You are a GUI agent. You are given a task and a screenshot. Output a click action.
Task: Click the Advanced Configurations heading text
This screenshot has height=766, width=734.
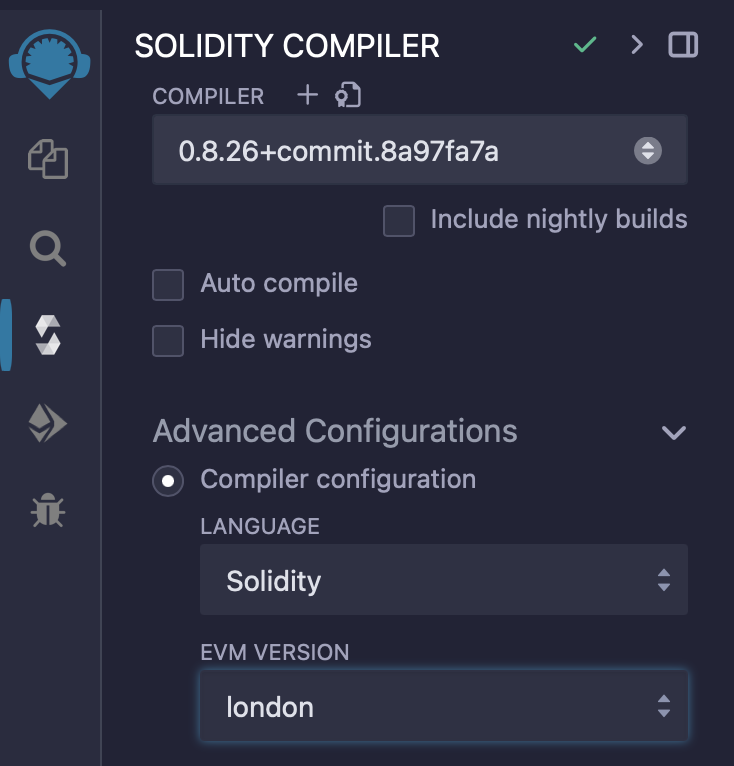[x=335, y=431]
